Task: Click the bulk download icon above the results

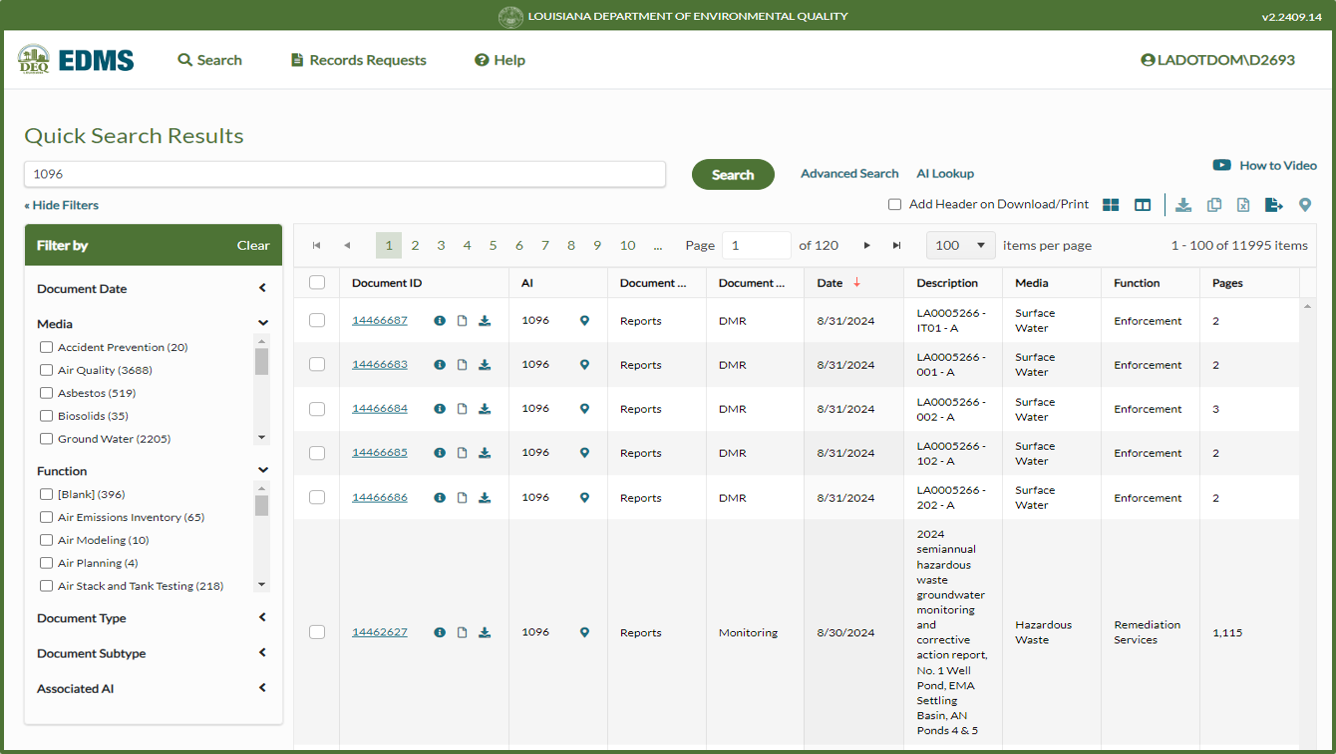Action: [1183, 205]
